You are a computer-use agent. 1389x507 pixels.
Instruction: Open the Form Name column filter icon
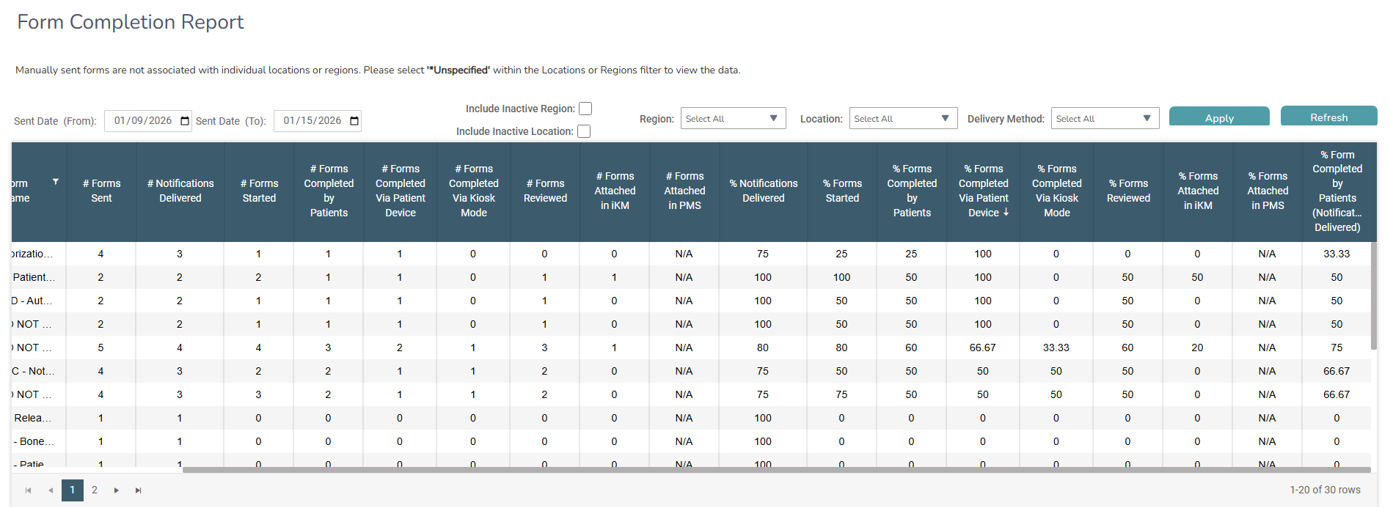pyautogui.click(x=56, y=182)
